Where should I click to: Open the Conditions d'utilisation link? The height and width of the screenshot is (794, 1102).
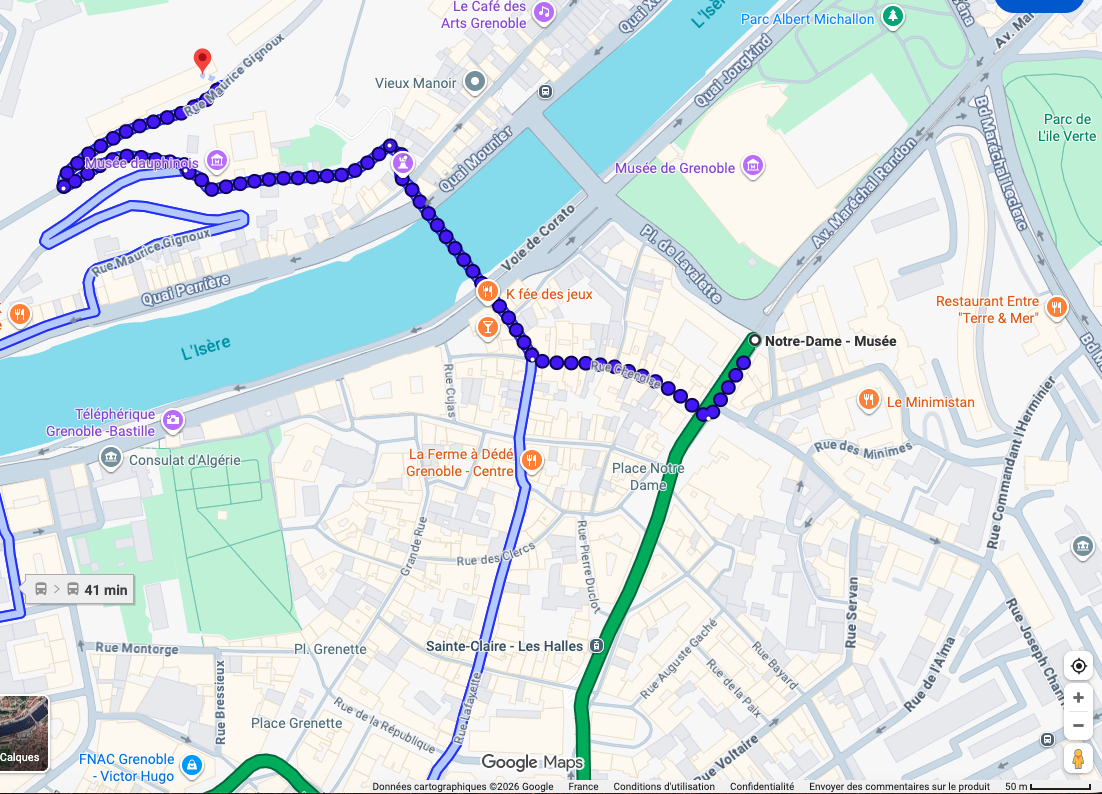point(663,787)
